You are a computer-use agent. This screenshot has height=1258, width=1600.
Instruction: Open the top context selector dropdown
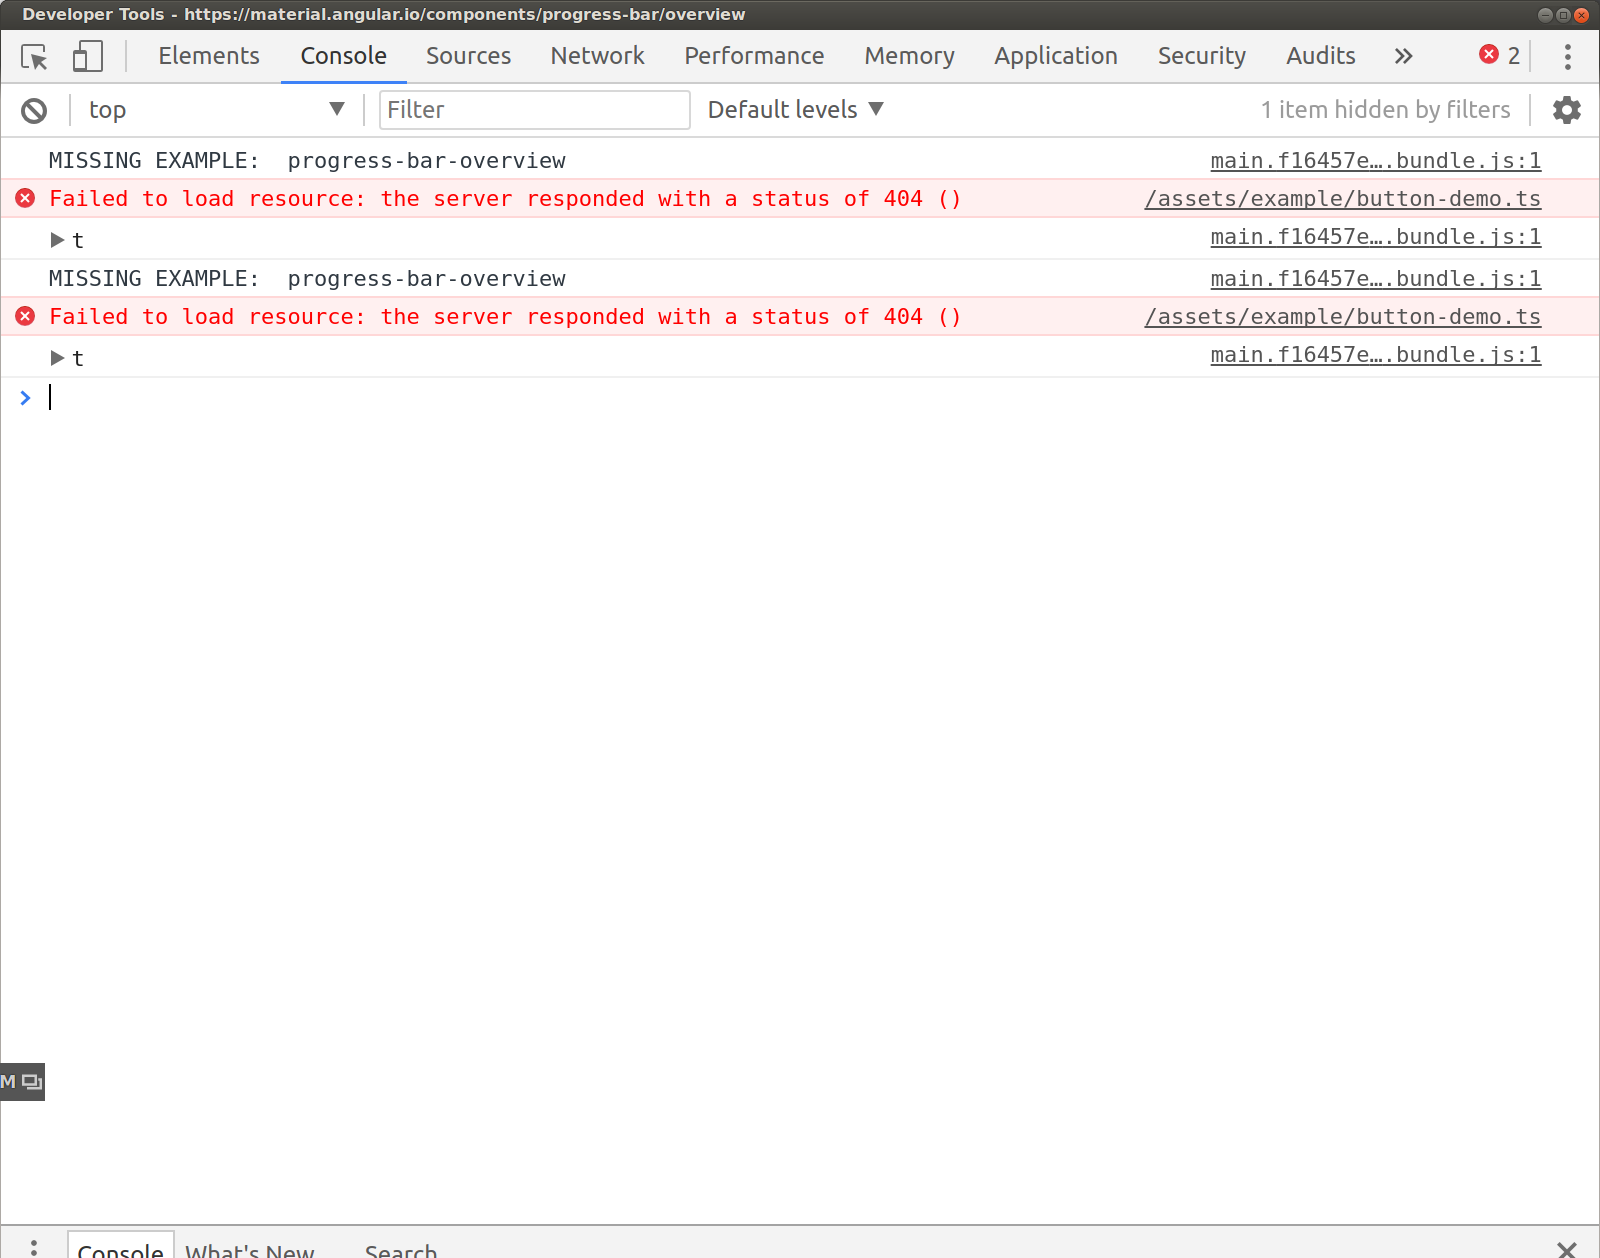coord(215,110)
